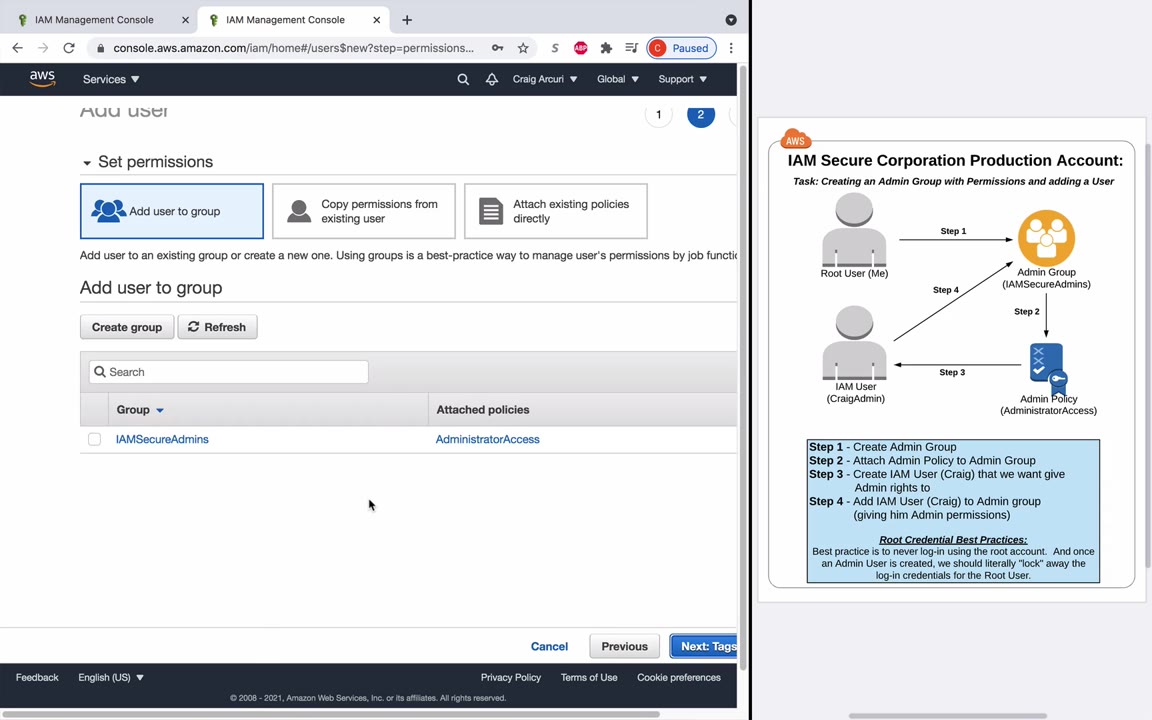Open the Terms of Use link

point(589,677)
